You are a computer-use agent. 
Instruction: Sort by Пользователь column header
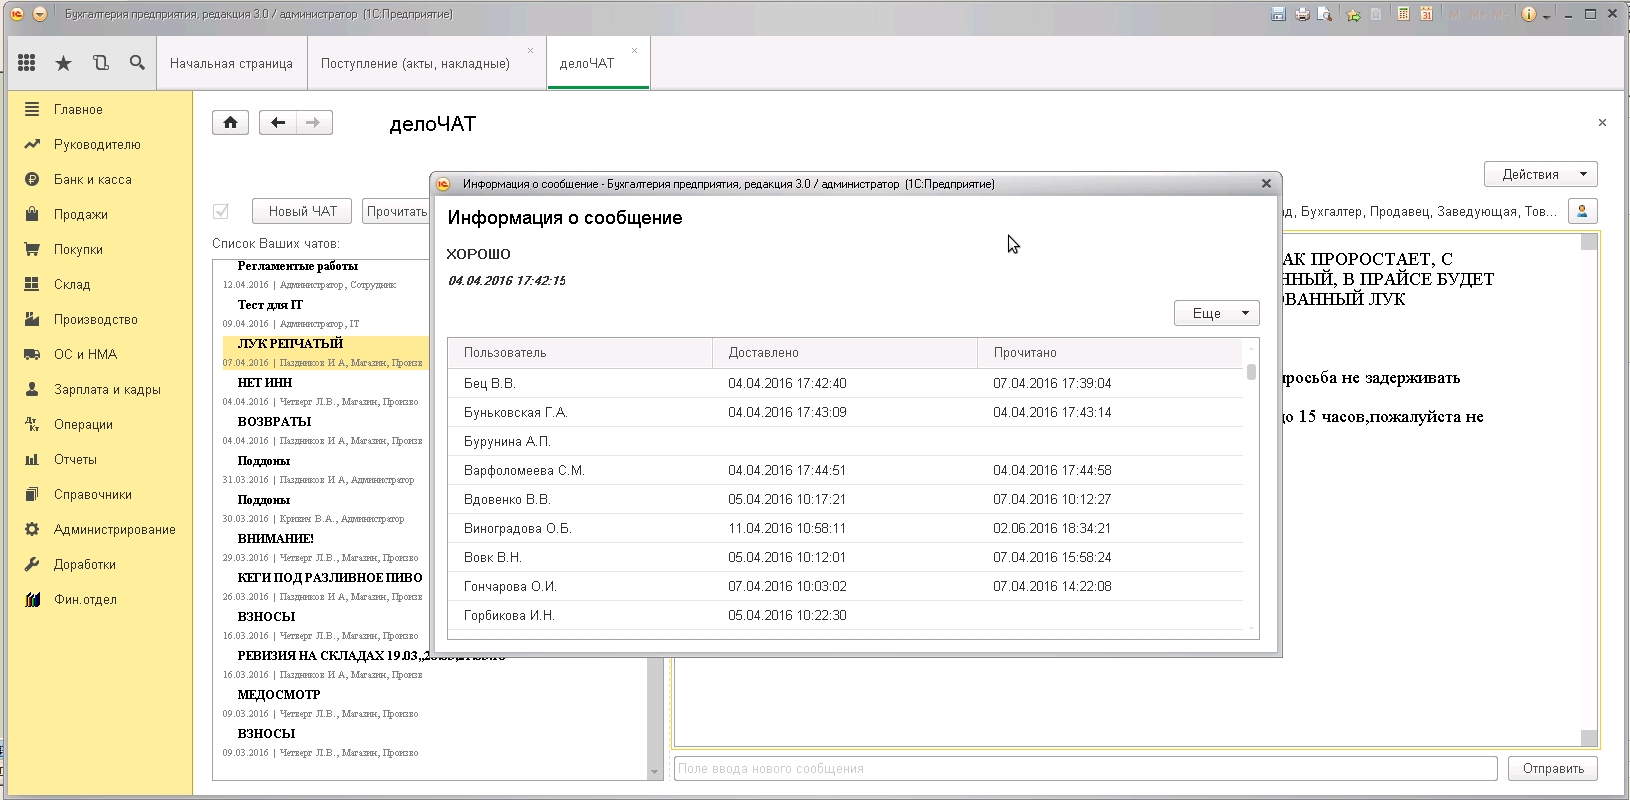580,352
